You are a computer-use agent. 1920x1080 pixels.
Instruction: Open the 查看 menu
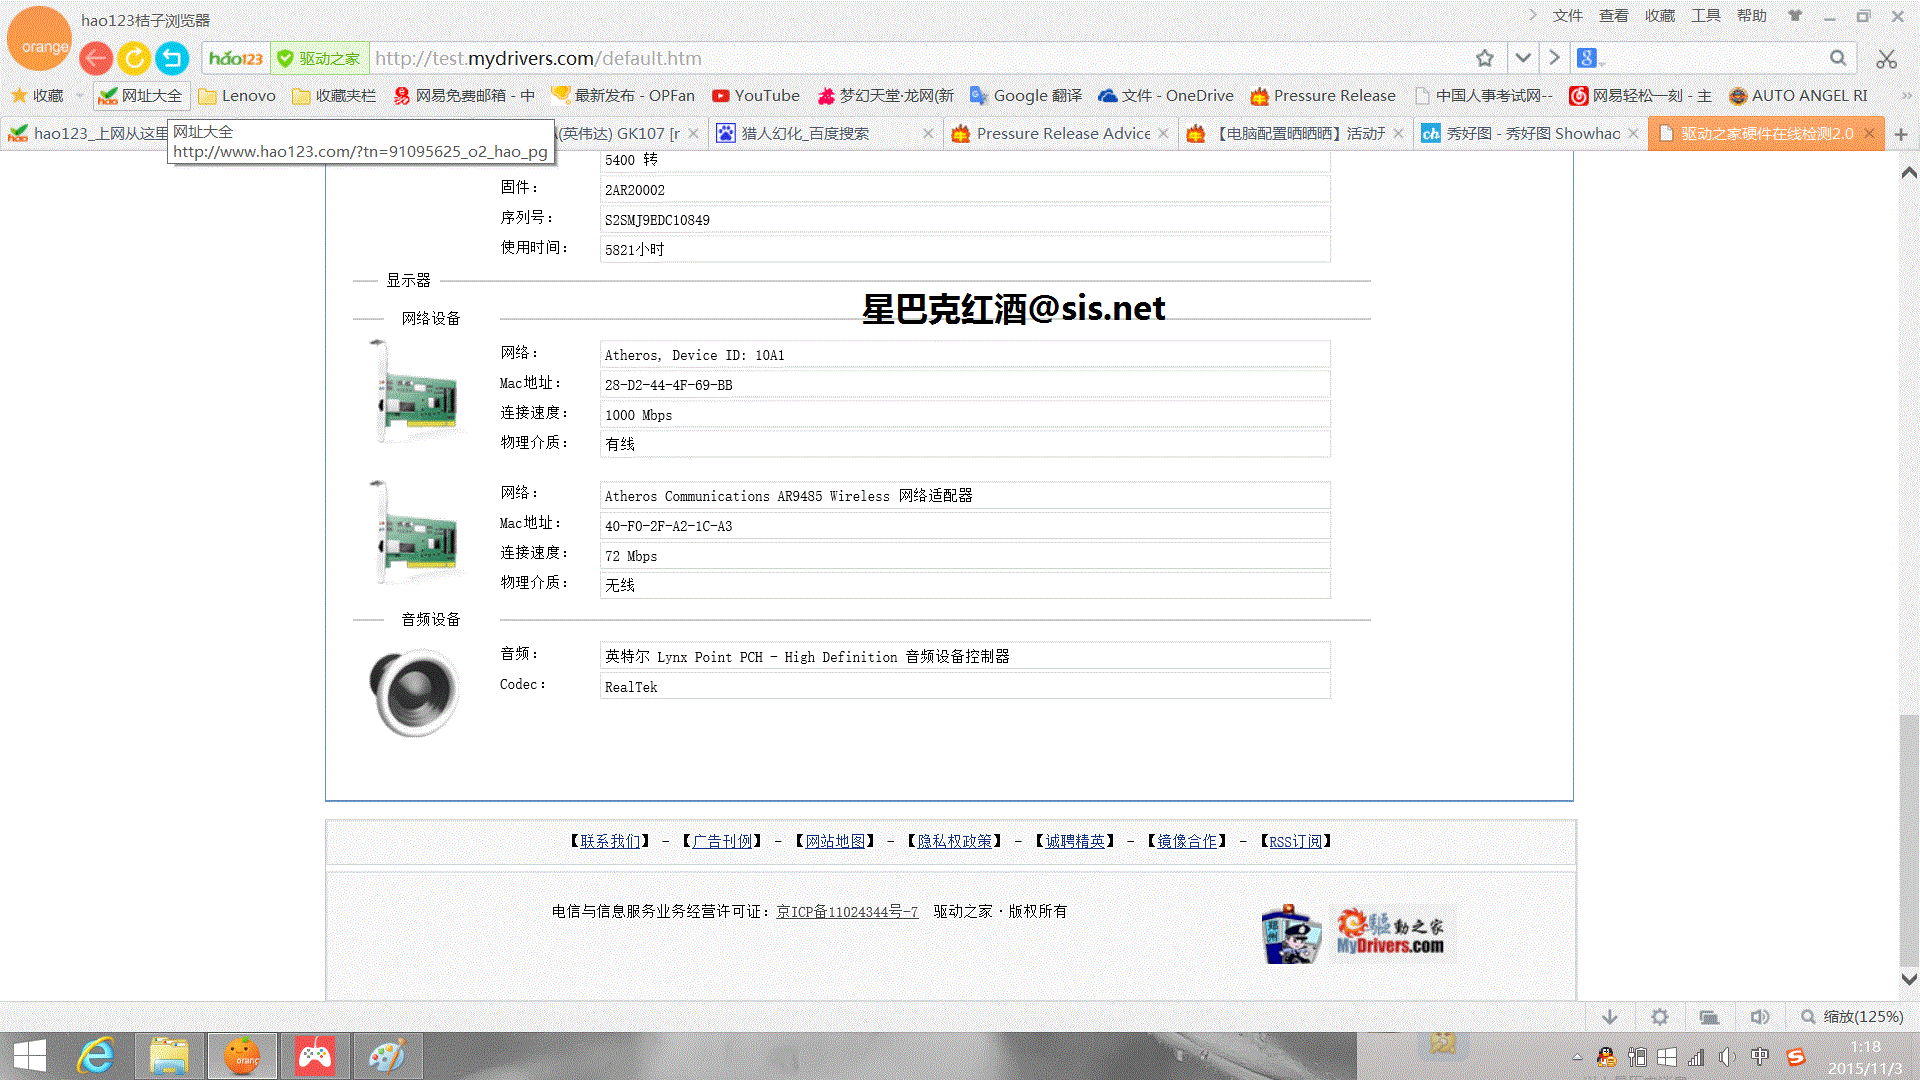pos(1613,16)
